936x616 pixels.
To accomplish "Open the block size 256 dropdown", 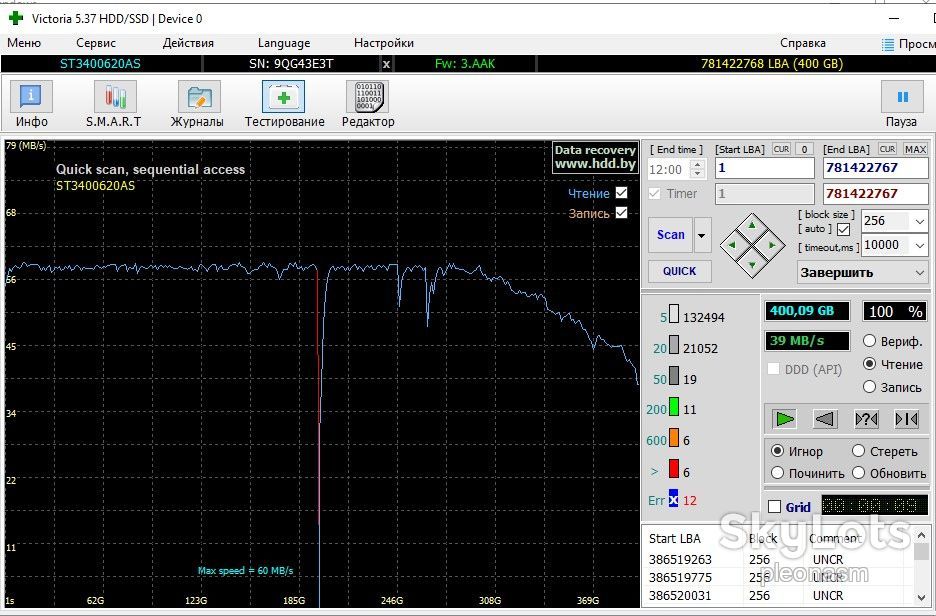I will click(x=919, y=221).
